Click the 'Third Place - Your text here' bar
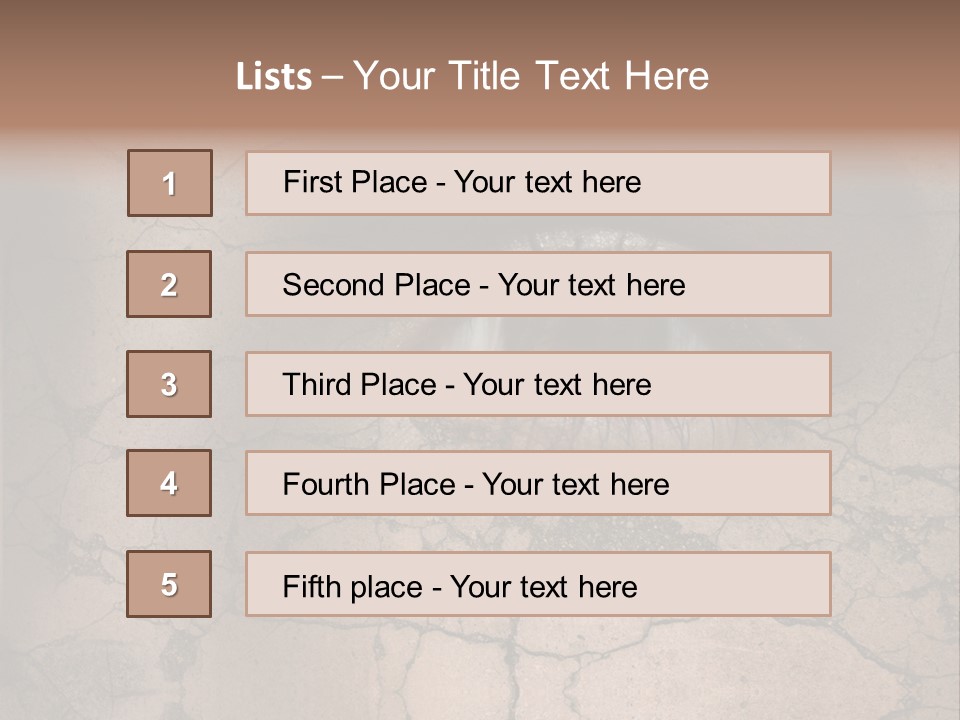The image size is (960, 720). [x=538, y=384]
